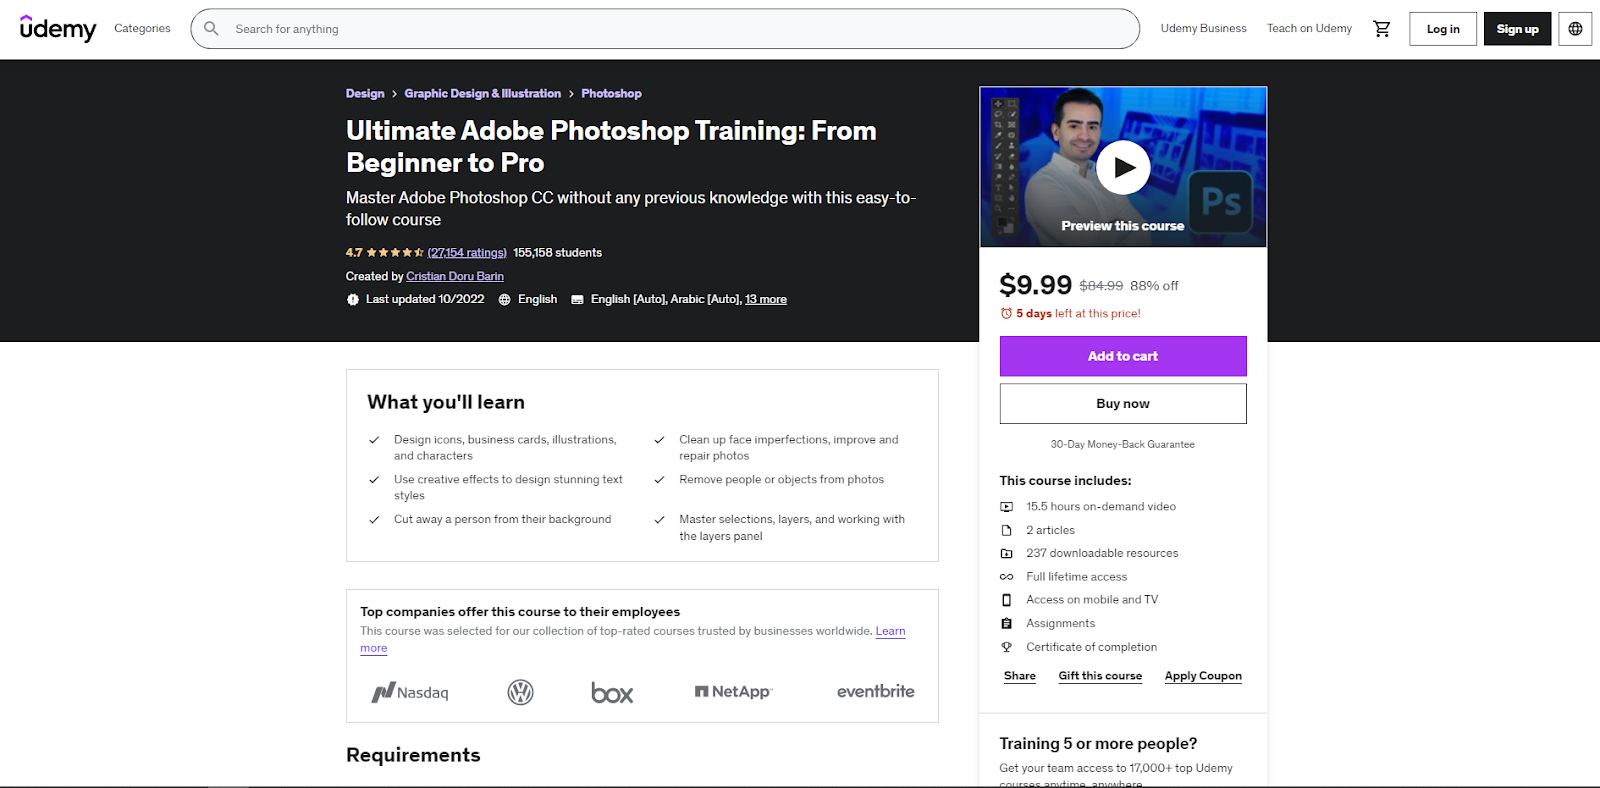The width and height of the screenshot is (1600, 788).
Task: Go to Photoshop breadcrumb topic
Action: [x=612, y=94]
